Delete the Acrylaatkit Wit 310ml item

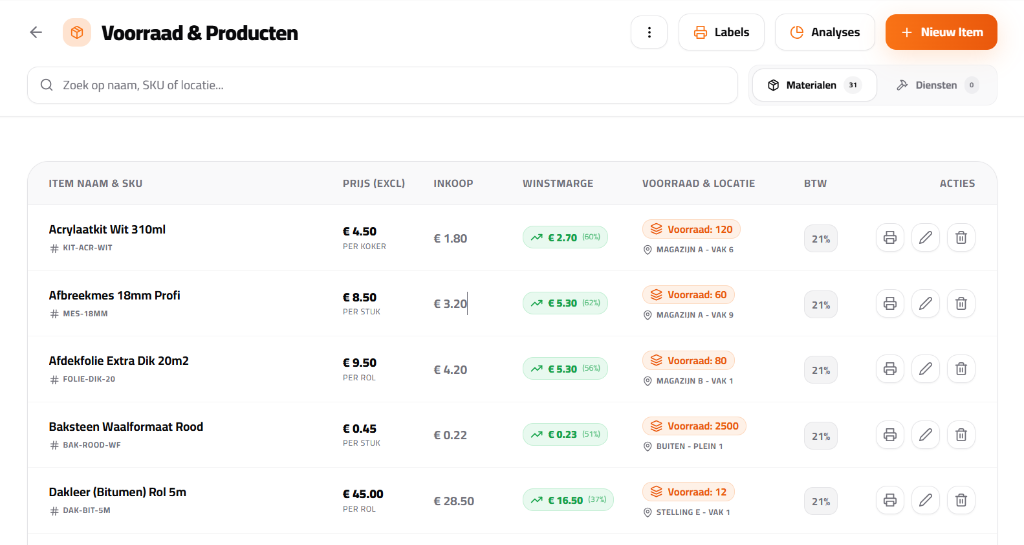[961, 238]
